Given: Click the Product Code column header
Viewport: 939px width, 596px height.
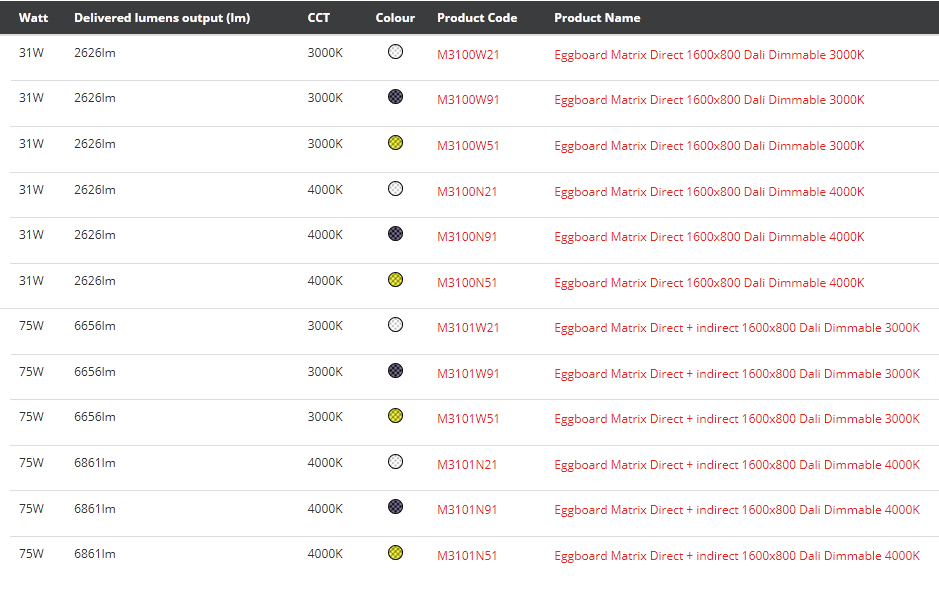Looking at the screenshot, I should 477,18.
